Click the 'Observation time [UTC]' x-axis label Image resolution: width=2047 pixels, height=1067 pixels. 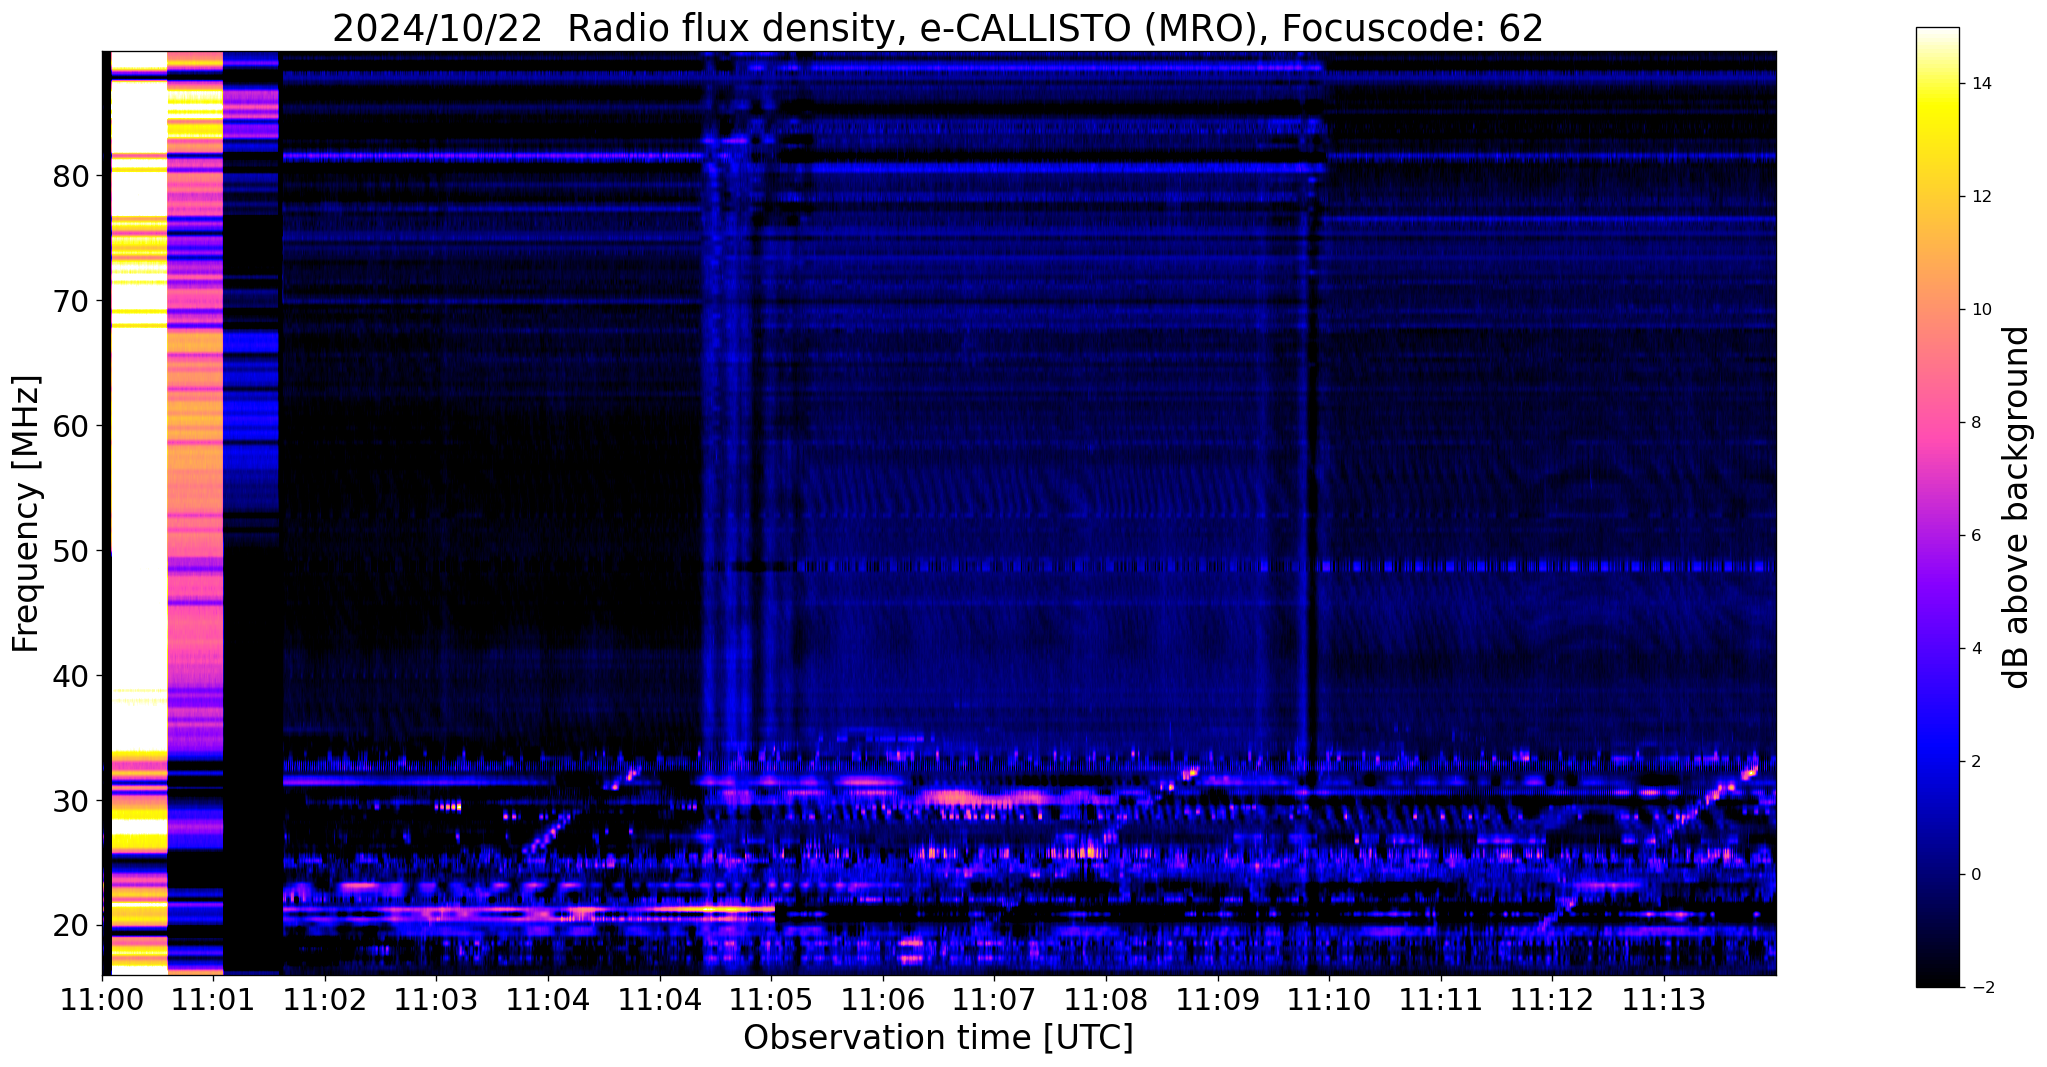pyautogui.click(x=938, y=1037)
